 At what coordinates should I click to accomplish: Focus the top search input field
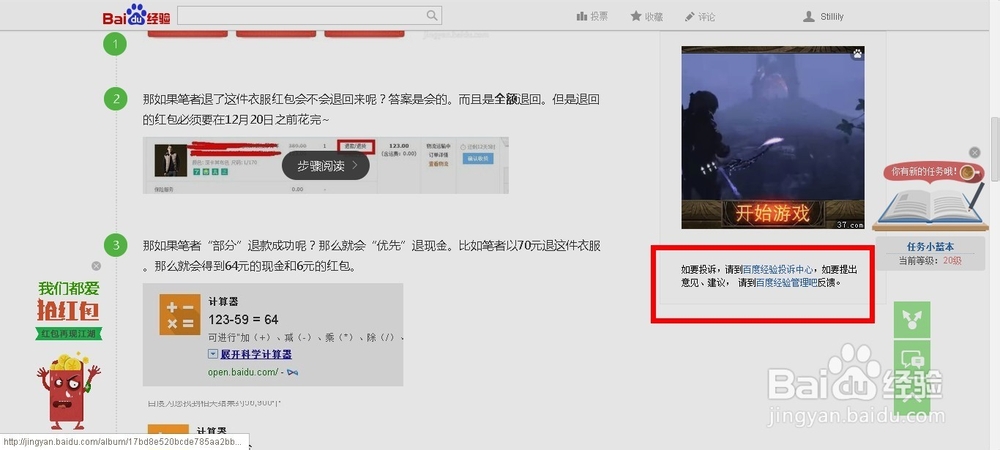309,15
